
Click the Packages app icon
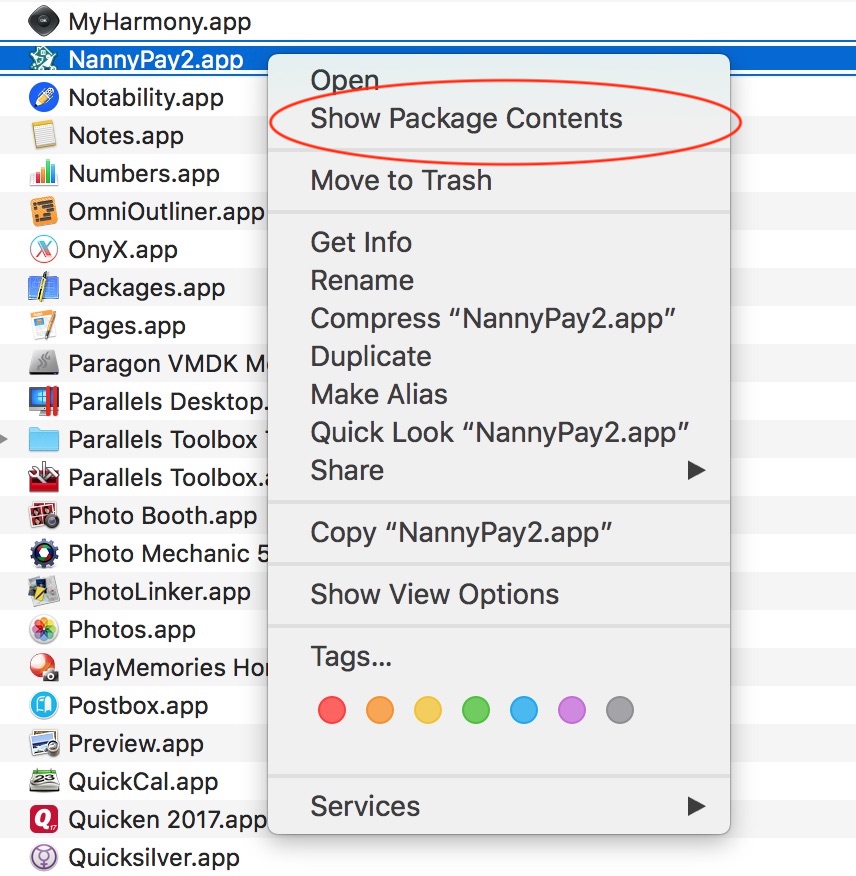[44, 287]
